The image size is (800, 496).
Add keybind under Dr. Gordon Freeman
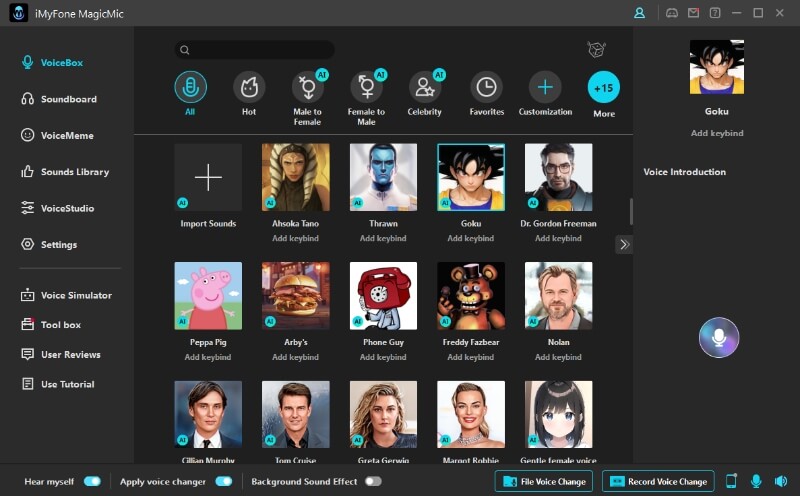[558, 238]
